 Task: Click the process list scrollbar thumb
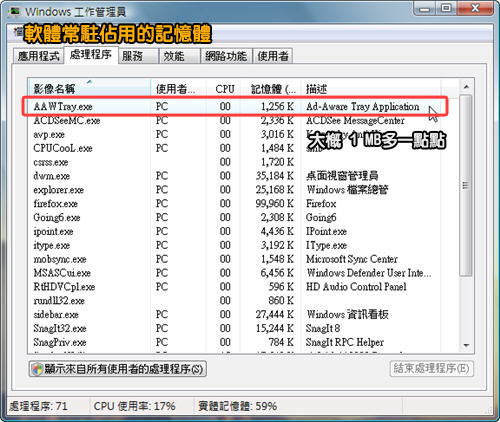point(466,185)
